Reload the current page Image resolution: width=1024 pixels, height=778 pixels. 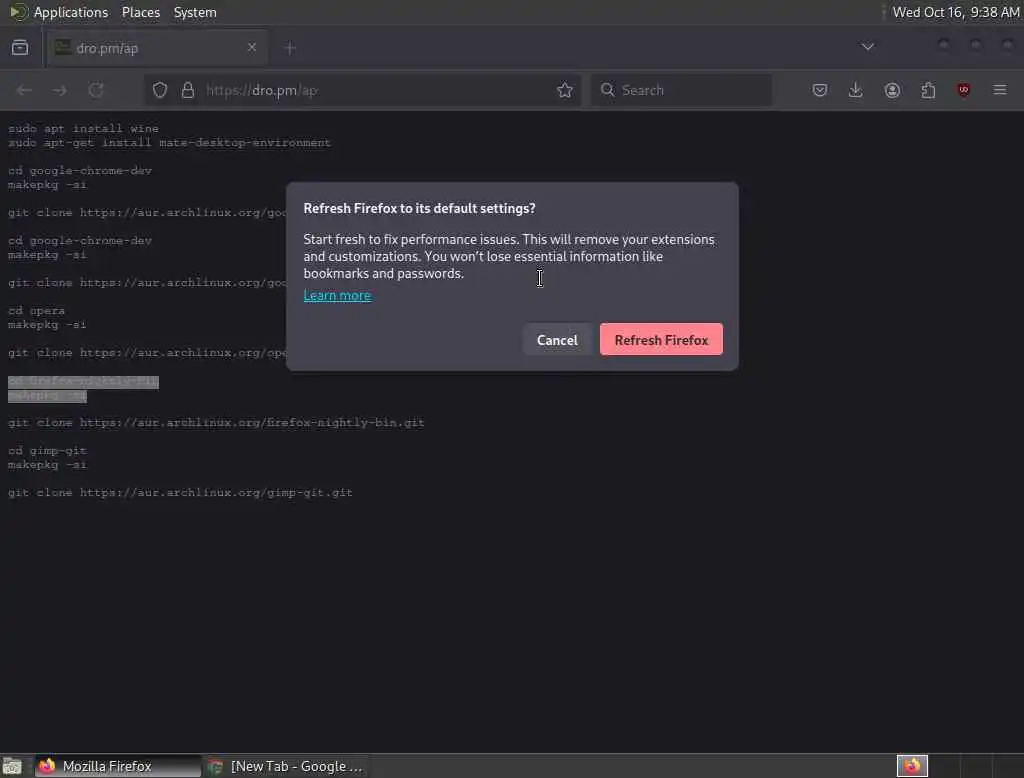96,90
